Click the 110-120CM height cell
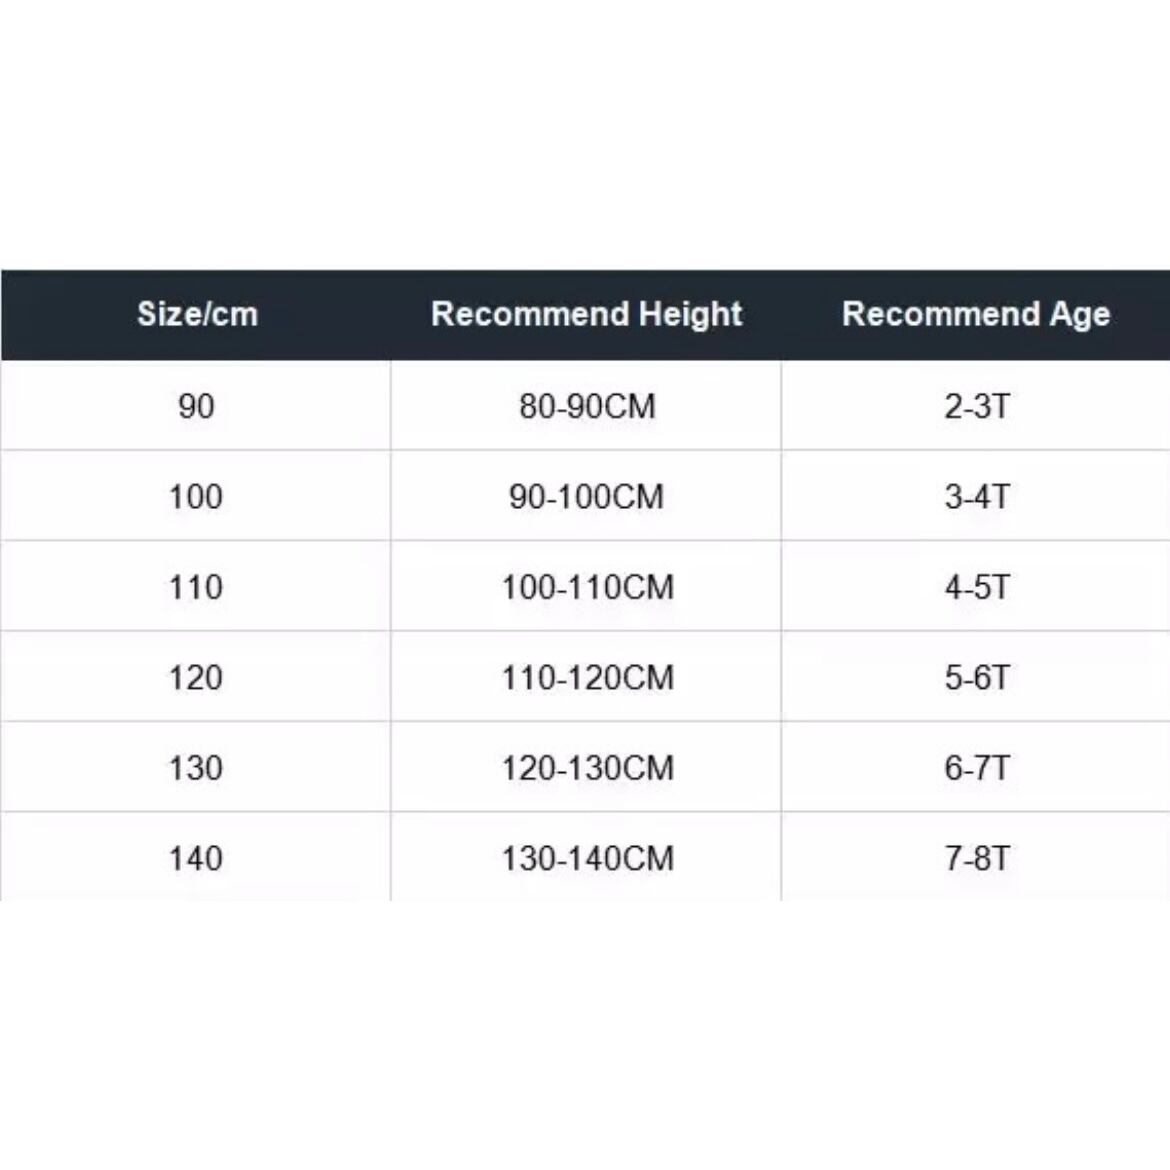 pos(587,677)
